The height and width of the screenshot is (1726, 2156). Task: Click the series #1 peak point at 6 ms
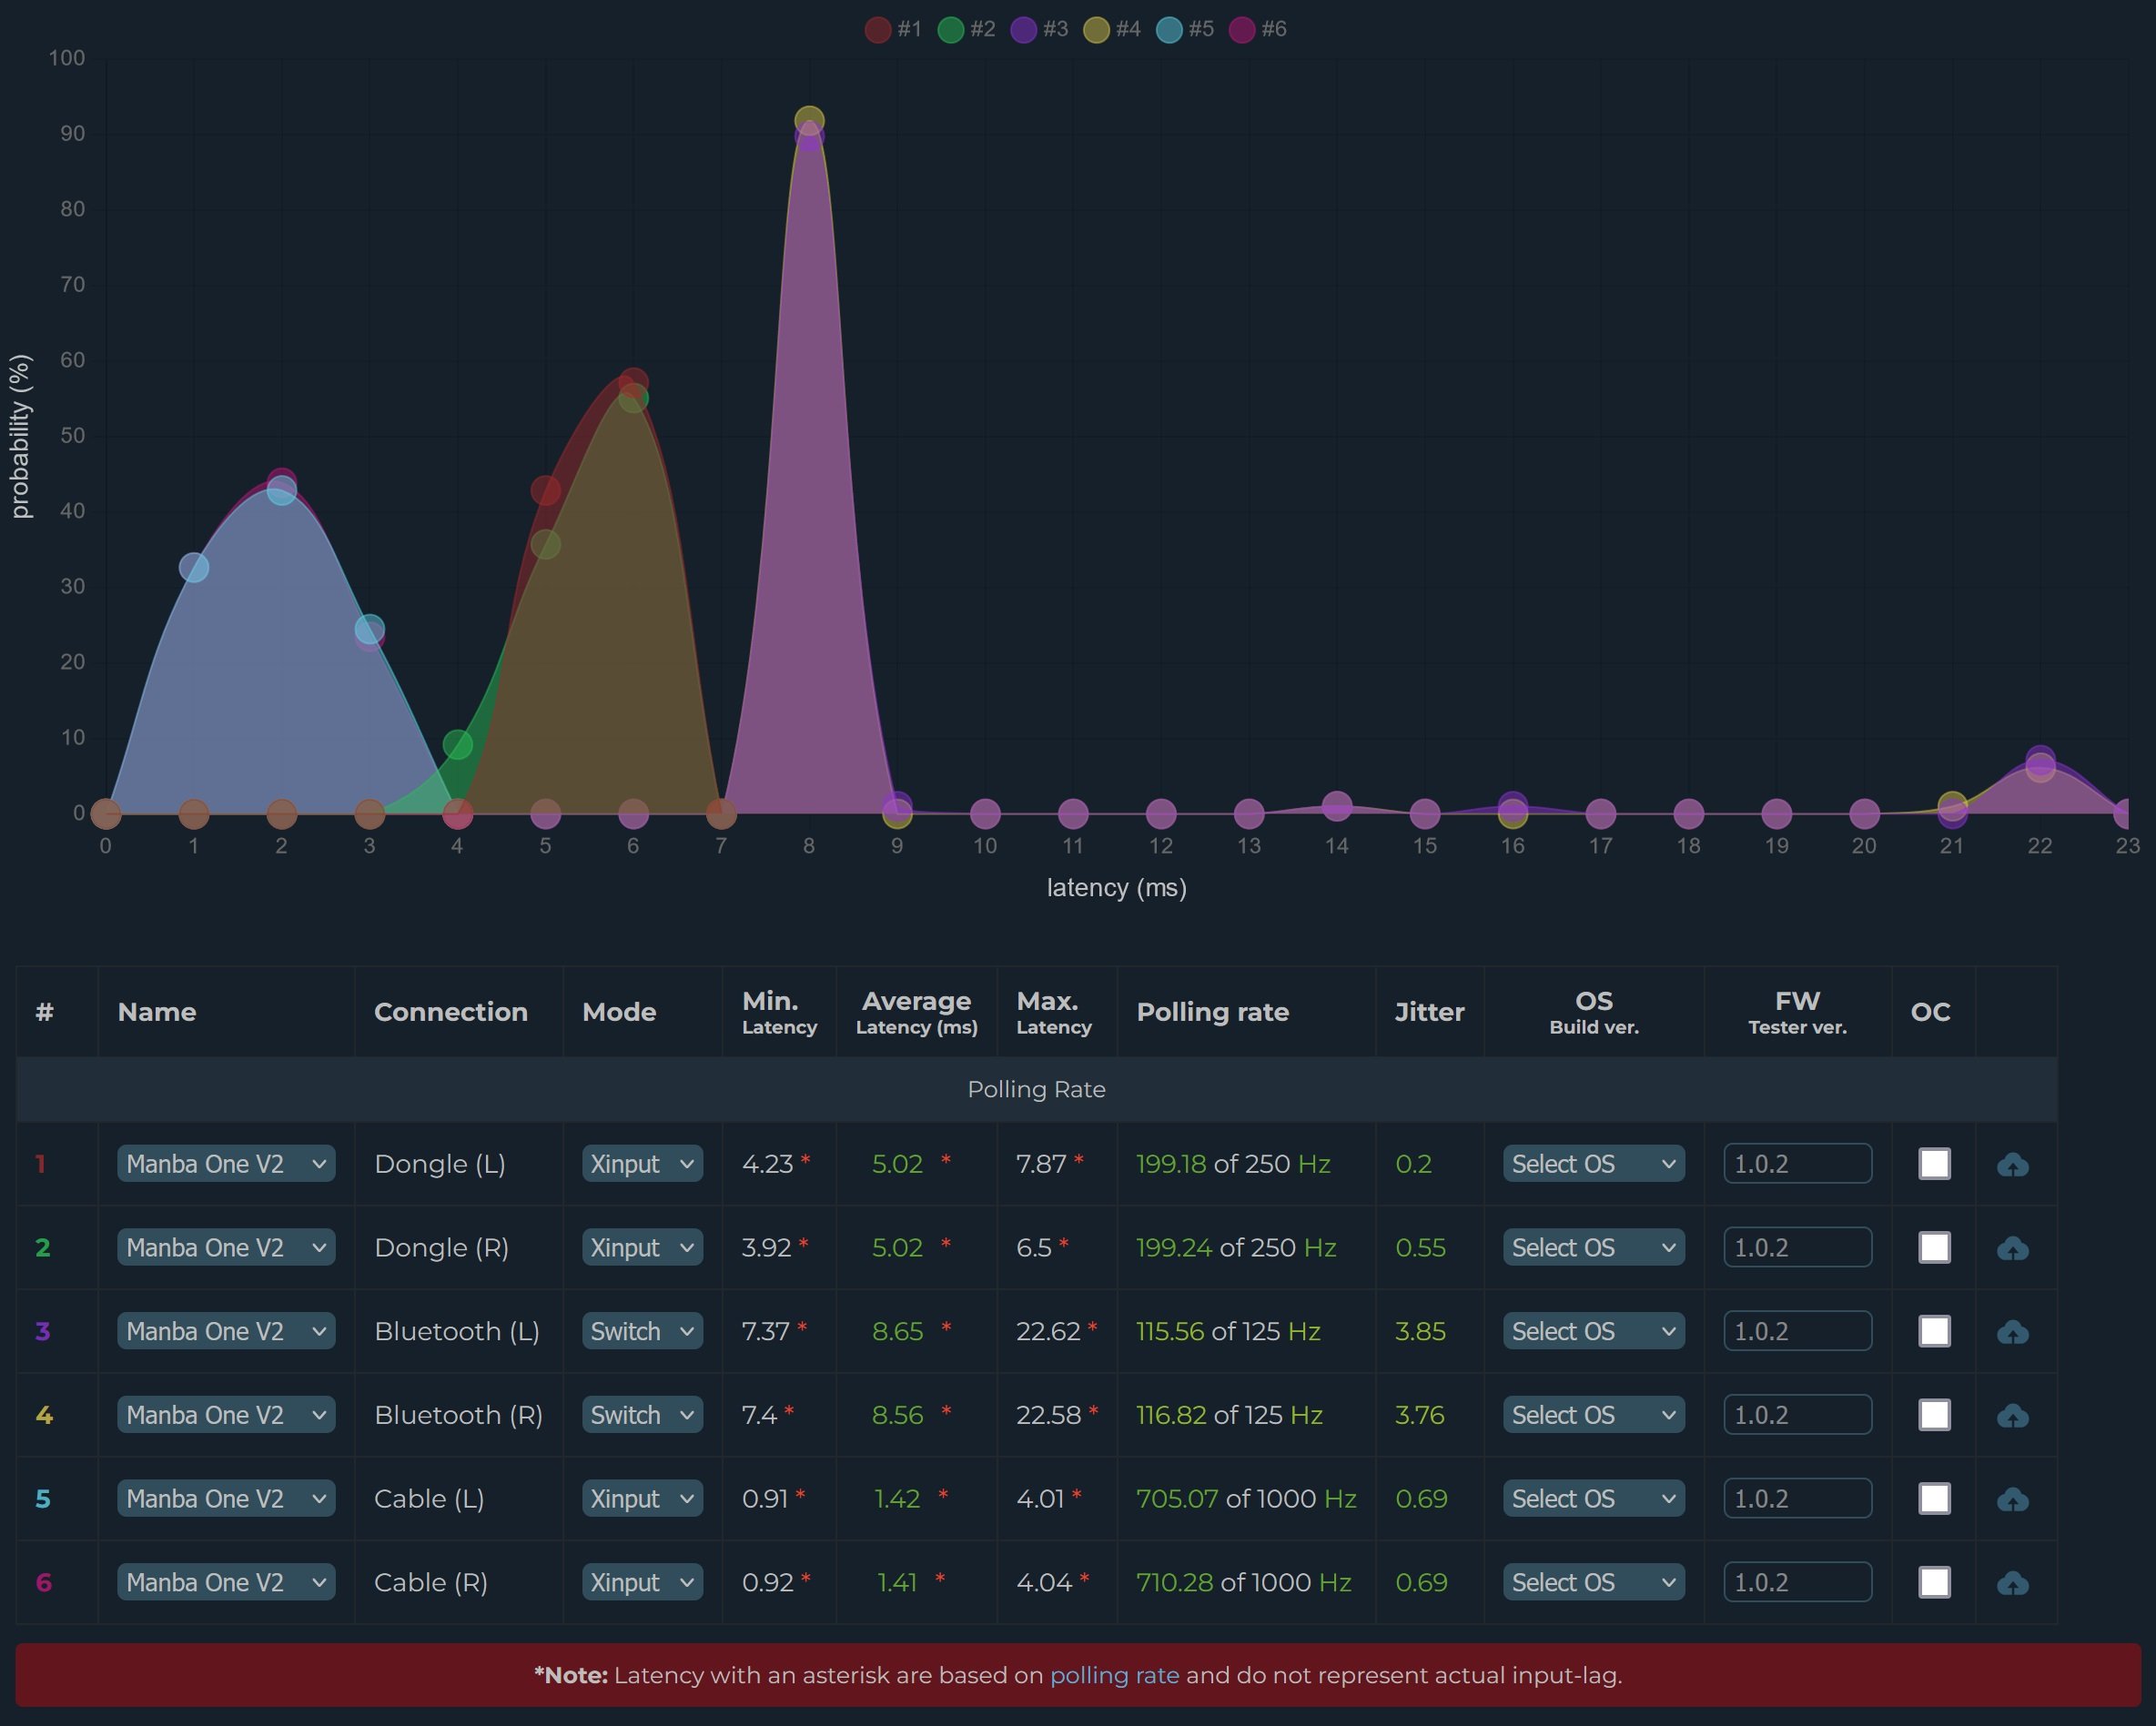pyautogui.click(x=633, y=382)
